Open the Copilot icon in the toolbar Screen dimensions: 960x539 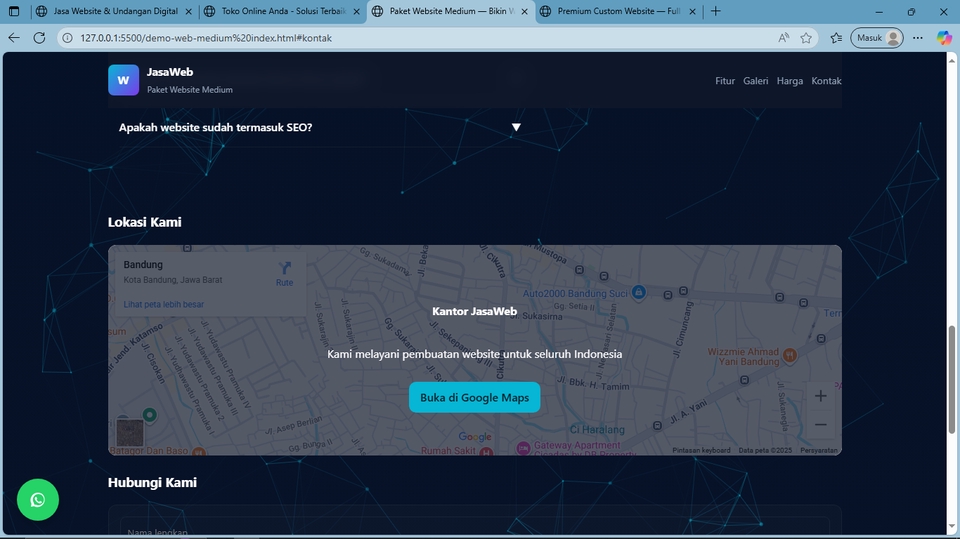click(x=944, y=38)
